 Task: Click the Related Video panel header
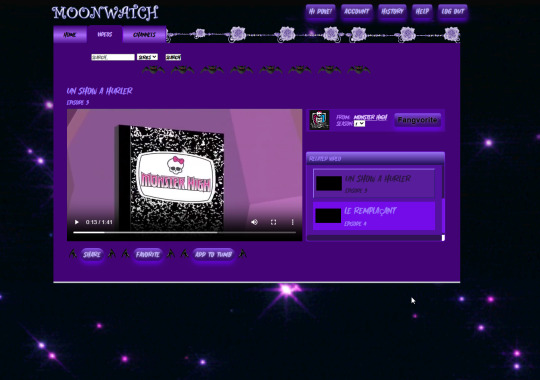point(375,158)
